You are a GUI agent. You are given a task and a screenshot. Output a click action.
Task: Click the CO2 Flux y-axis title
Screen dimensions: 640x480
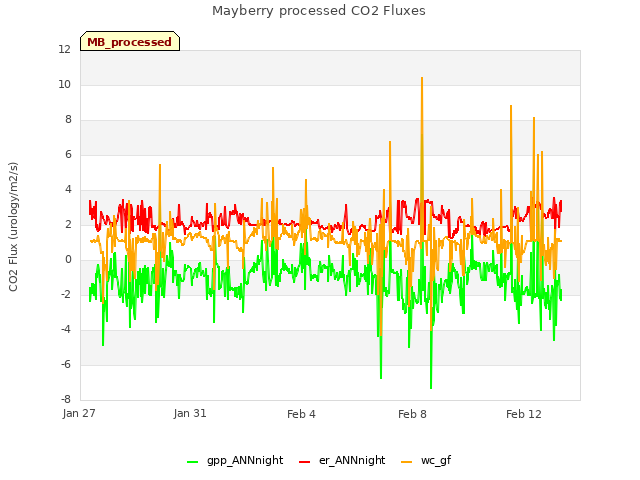[13, 227]
